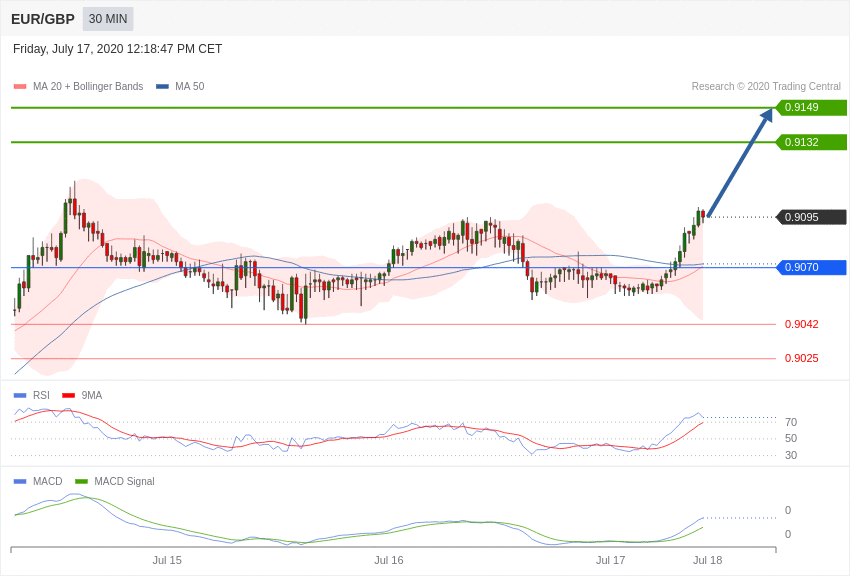Image resolution: width=850 pixels, height=576 pixels.
Task: Click the RSI 30 axis value
Action: [x=791, y=455]
